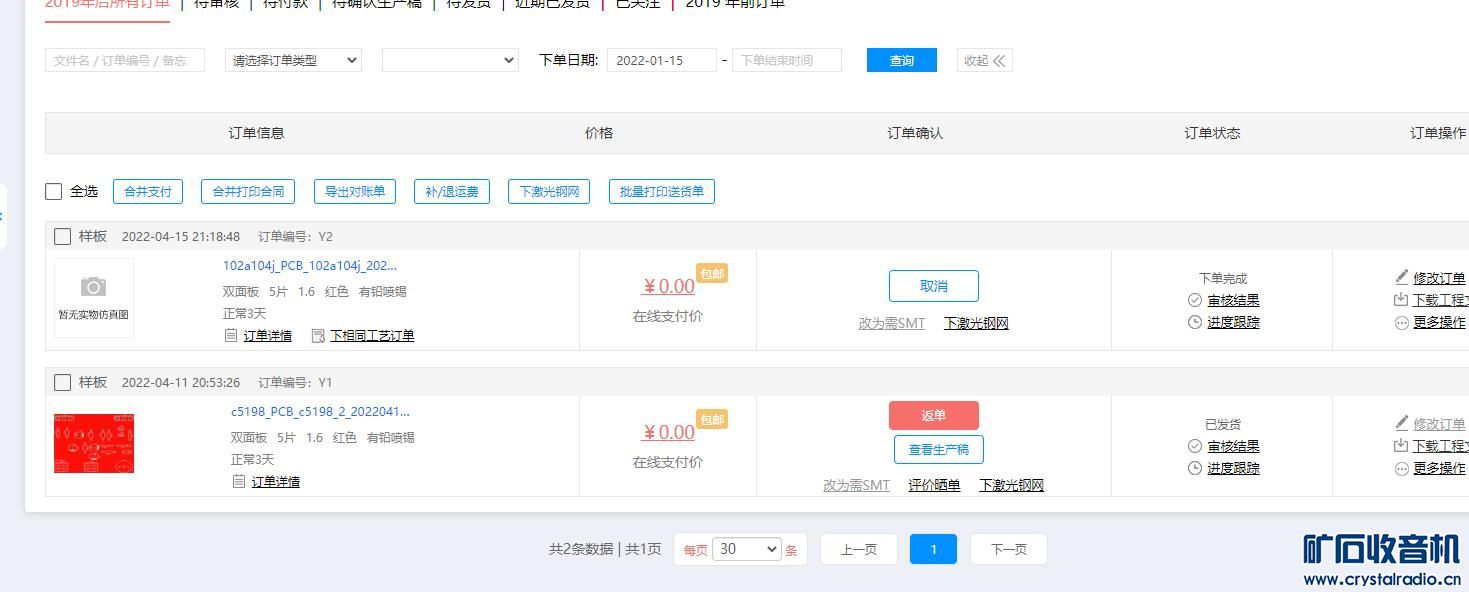Click the 导出对账单 button
The image size is (1469, 592).
point(355,191)
